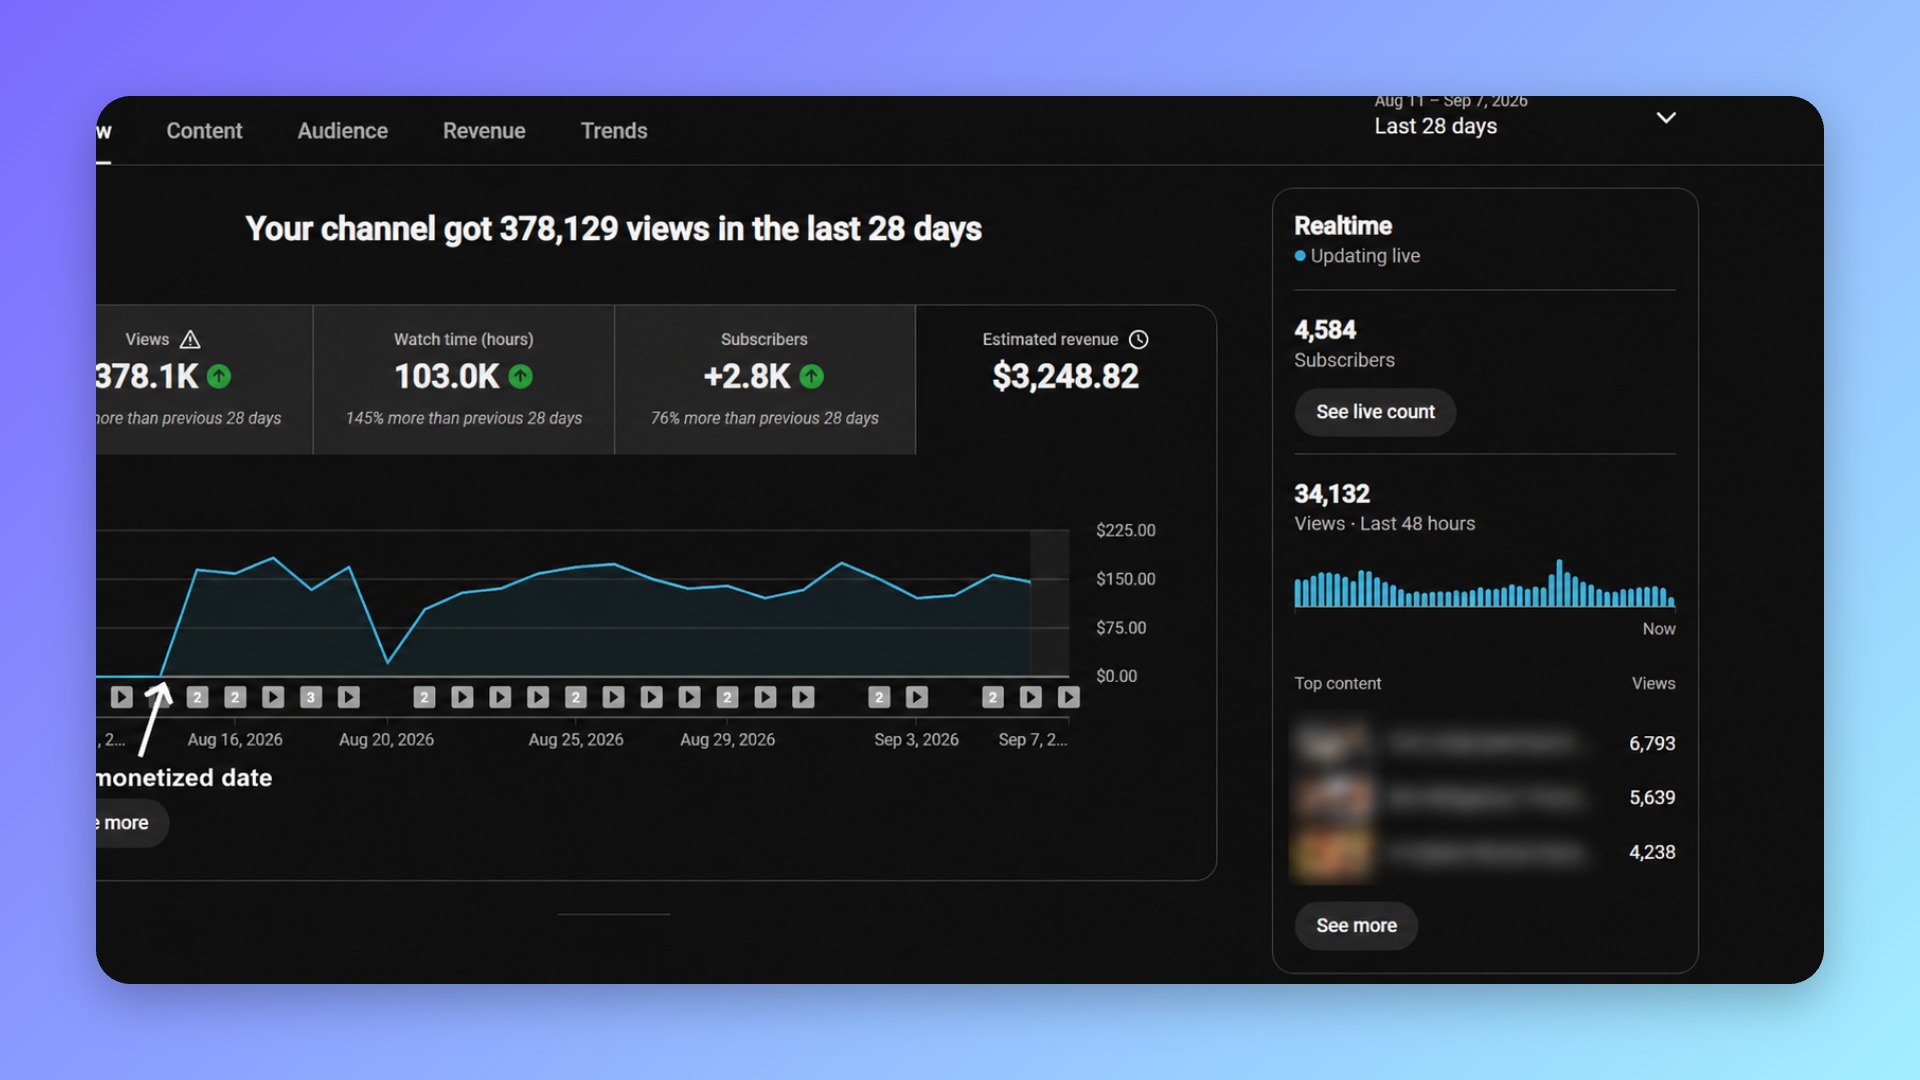Click the See live count button

coord(1375,412)
